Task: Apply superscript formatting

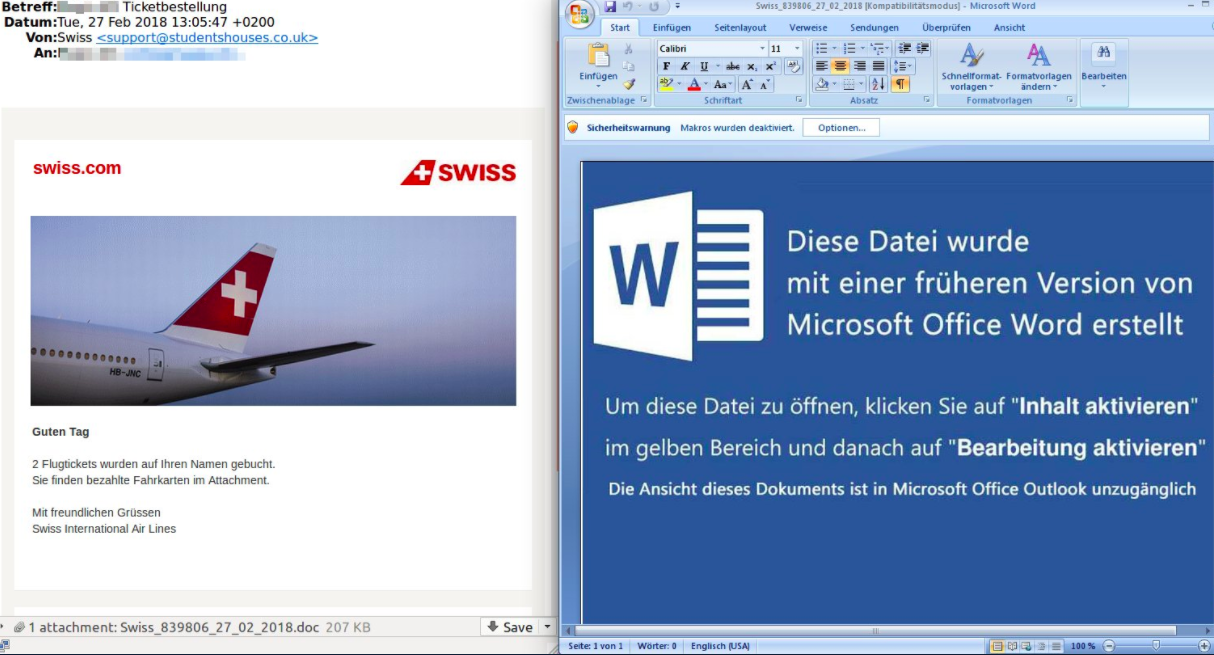Action: click(770, 66)
